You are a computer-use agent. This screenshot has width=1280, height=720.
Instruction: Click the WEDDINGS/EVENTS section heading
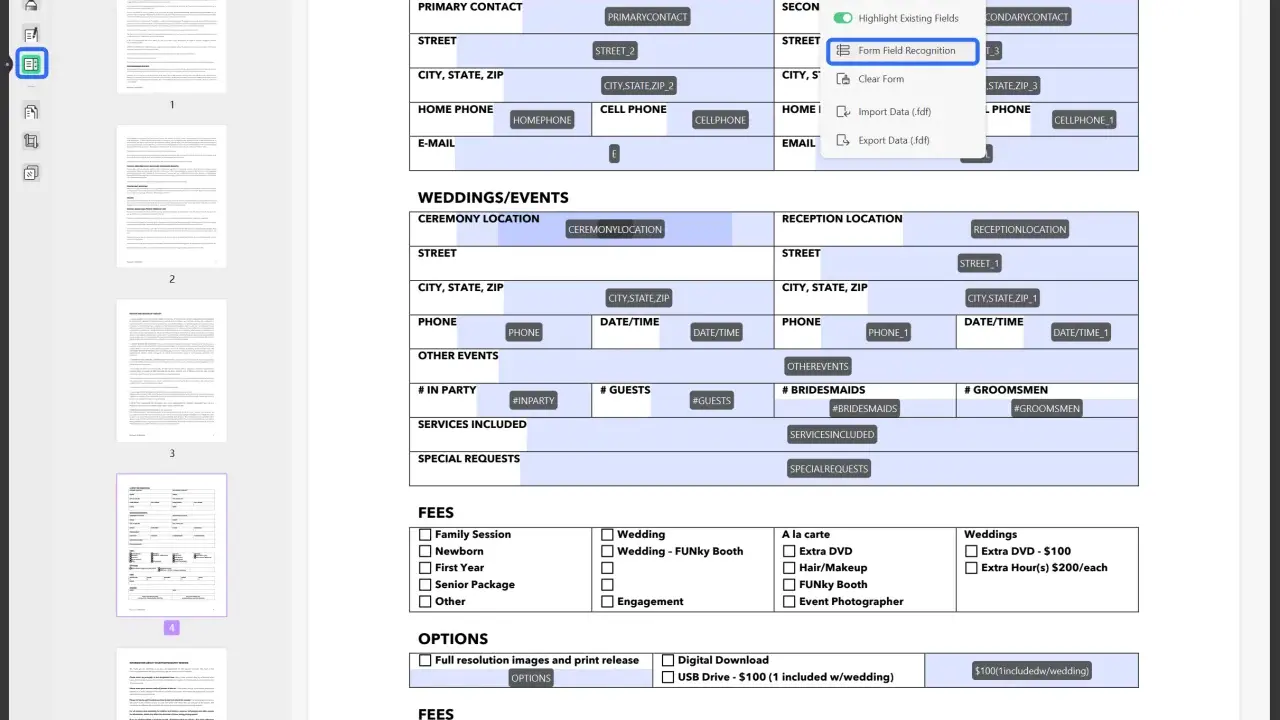click(493, 198)
